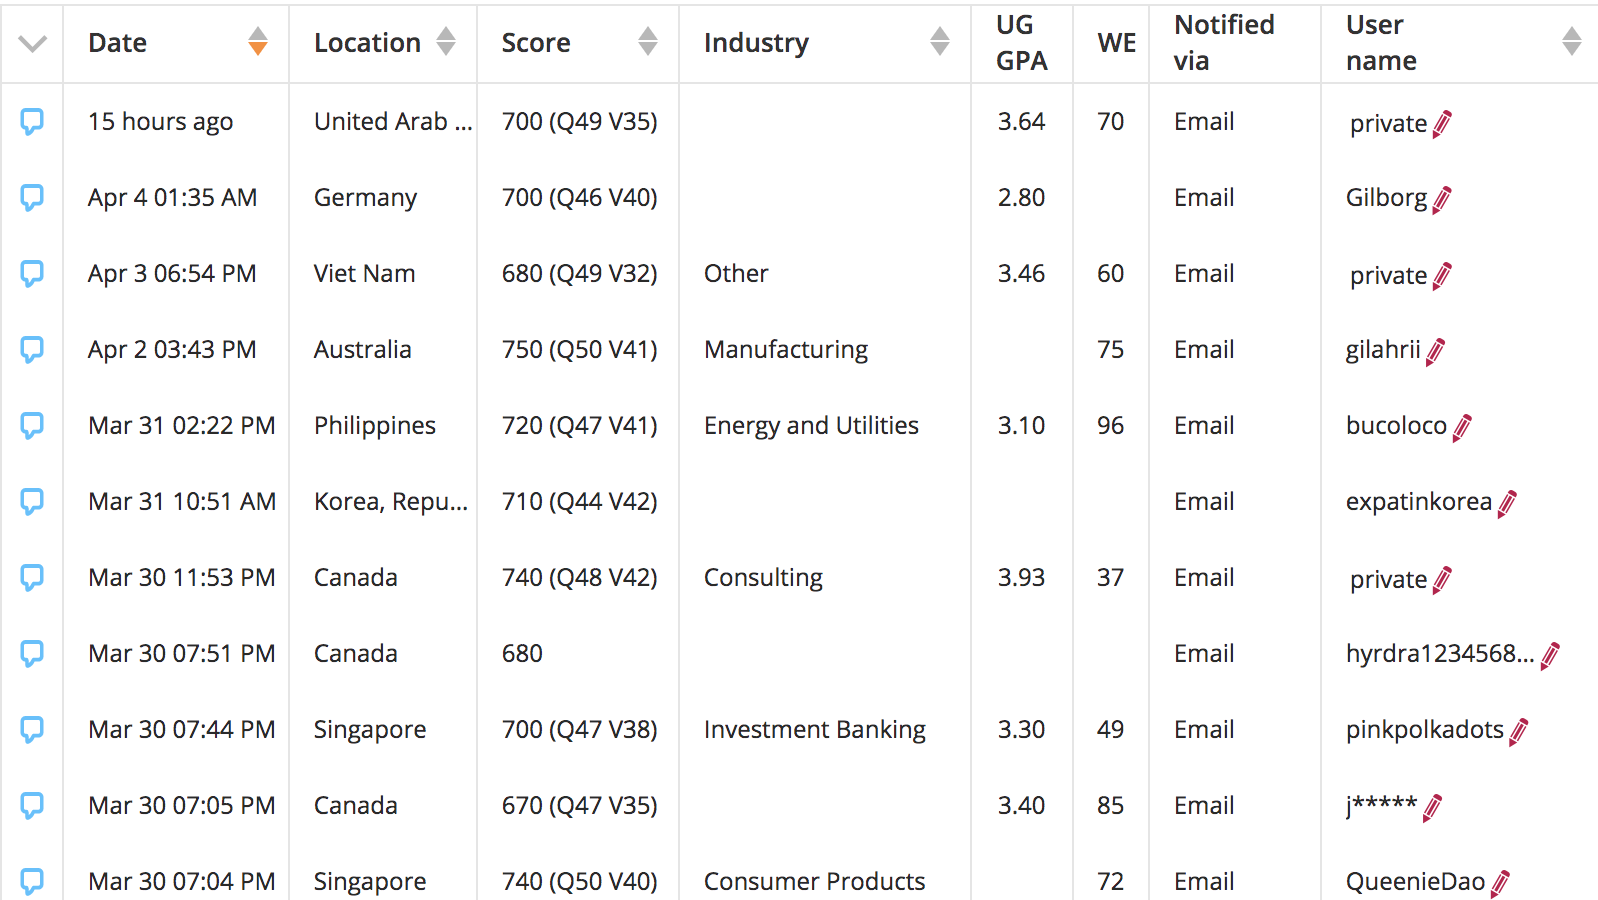This screenshot has width=1598, height=900.
Task: Open comment icon for Mar 31 10:51 AM row
Action: point(32,502)
